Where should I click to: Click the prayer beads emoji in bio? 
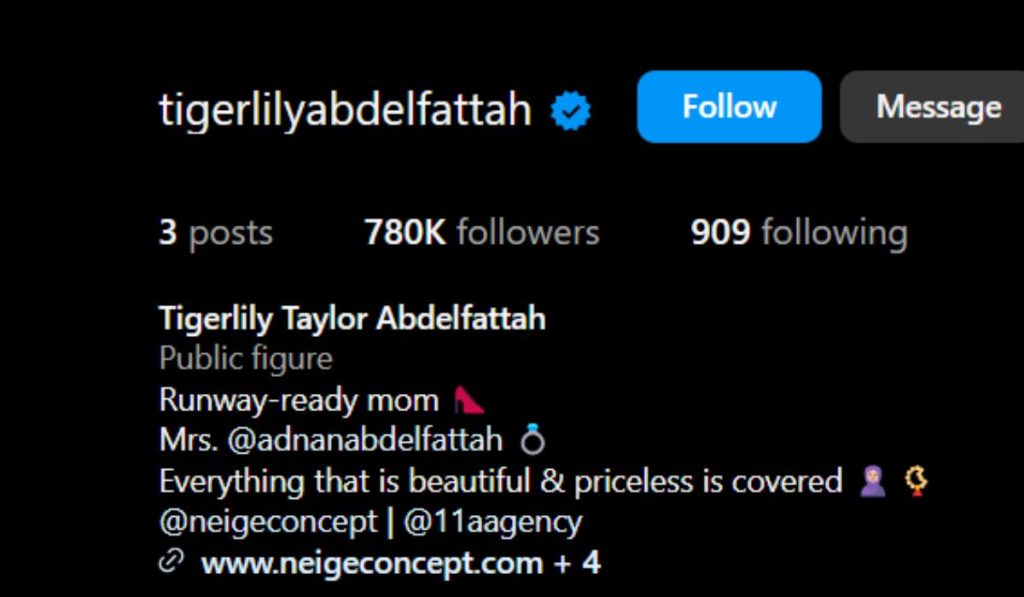coord(916,480)
